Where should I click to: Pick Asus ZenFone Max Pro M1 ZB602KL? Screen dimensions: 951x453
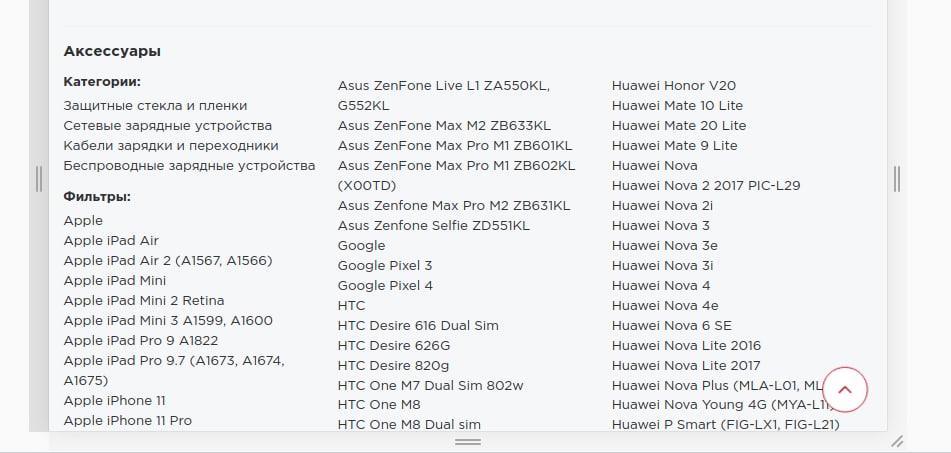pos(457,175)
